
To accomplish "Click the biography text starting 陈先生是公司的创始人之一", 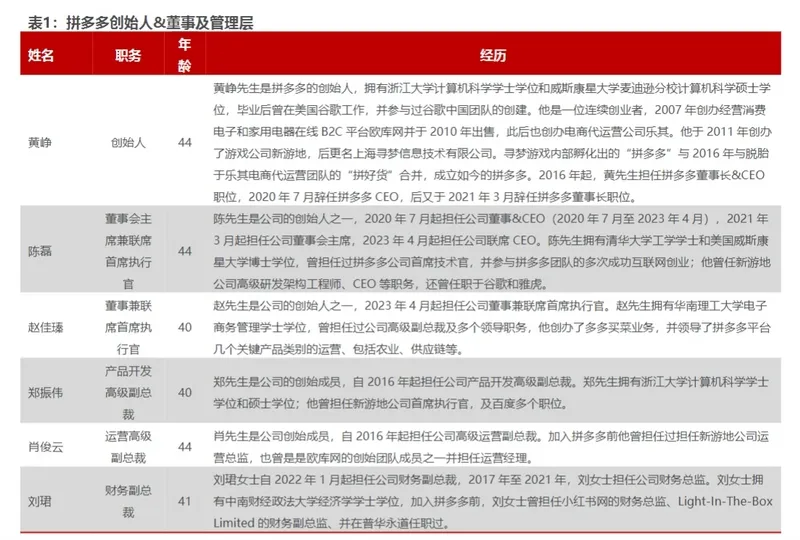I will click(491, 251).
